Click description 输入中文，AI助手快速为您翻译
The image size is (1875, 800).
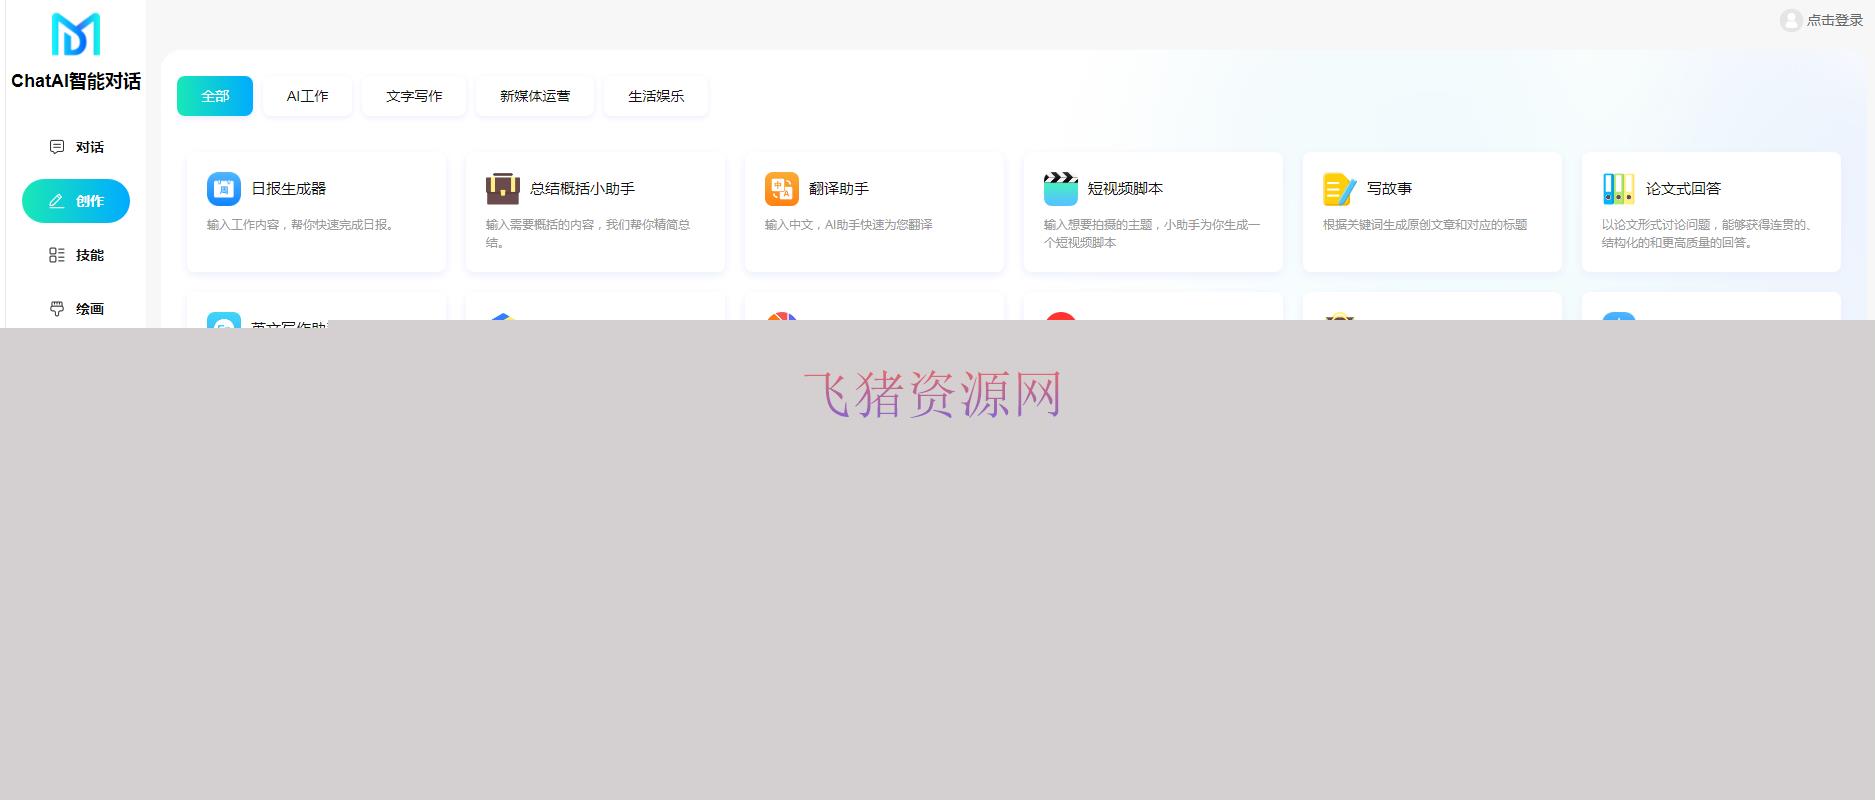point(849,225)
